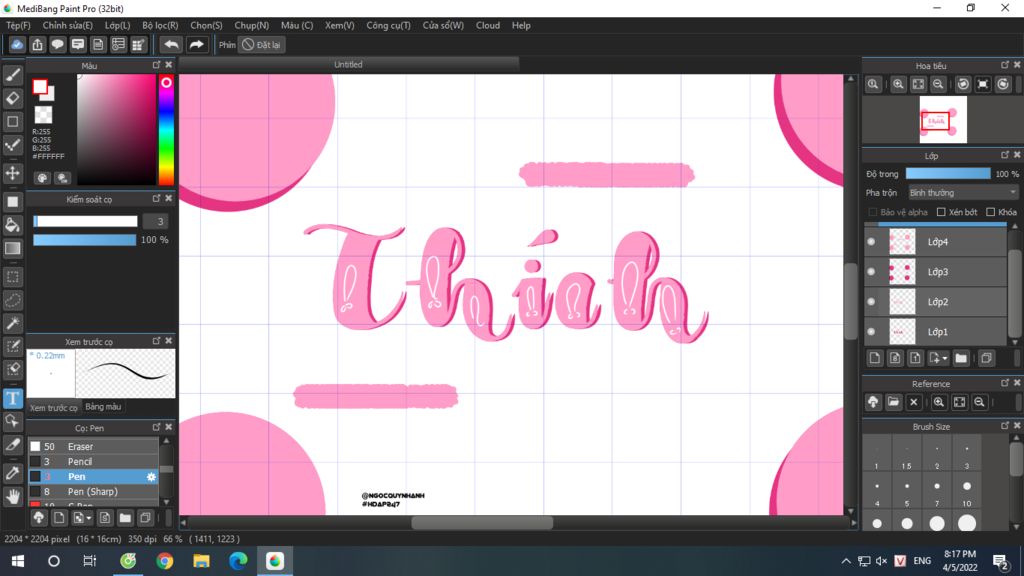
Task: Select the Eraser brush in brush list
Action: click(93, 447)
